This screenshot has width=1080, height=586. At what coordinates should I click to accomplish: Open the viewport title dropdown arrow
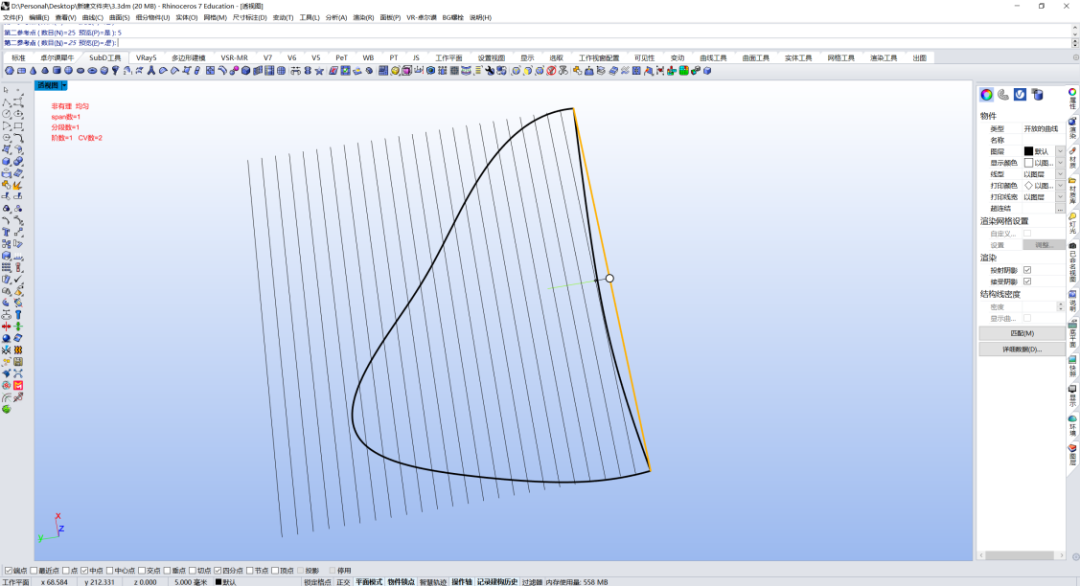point(64,85)
